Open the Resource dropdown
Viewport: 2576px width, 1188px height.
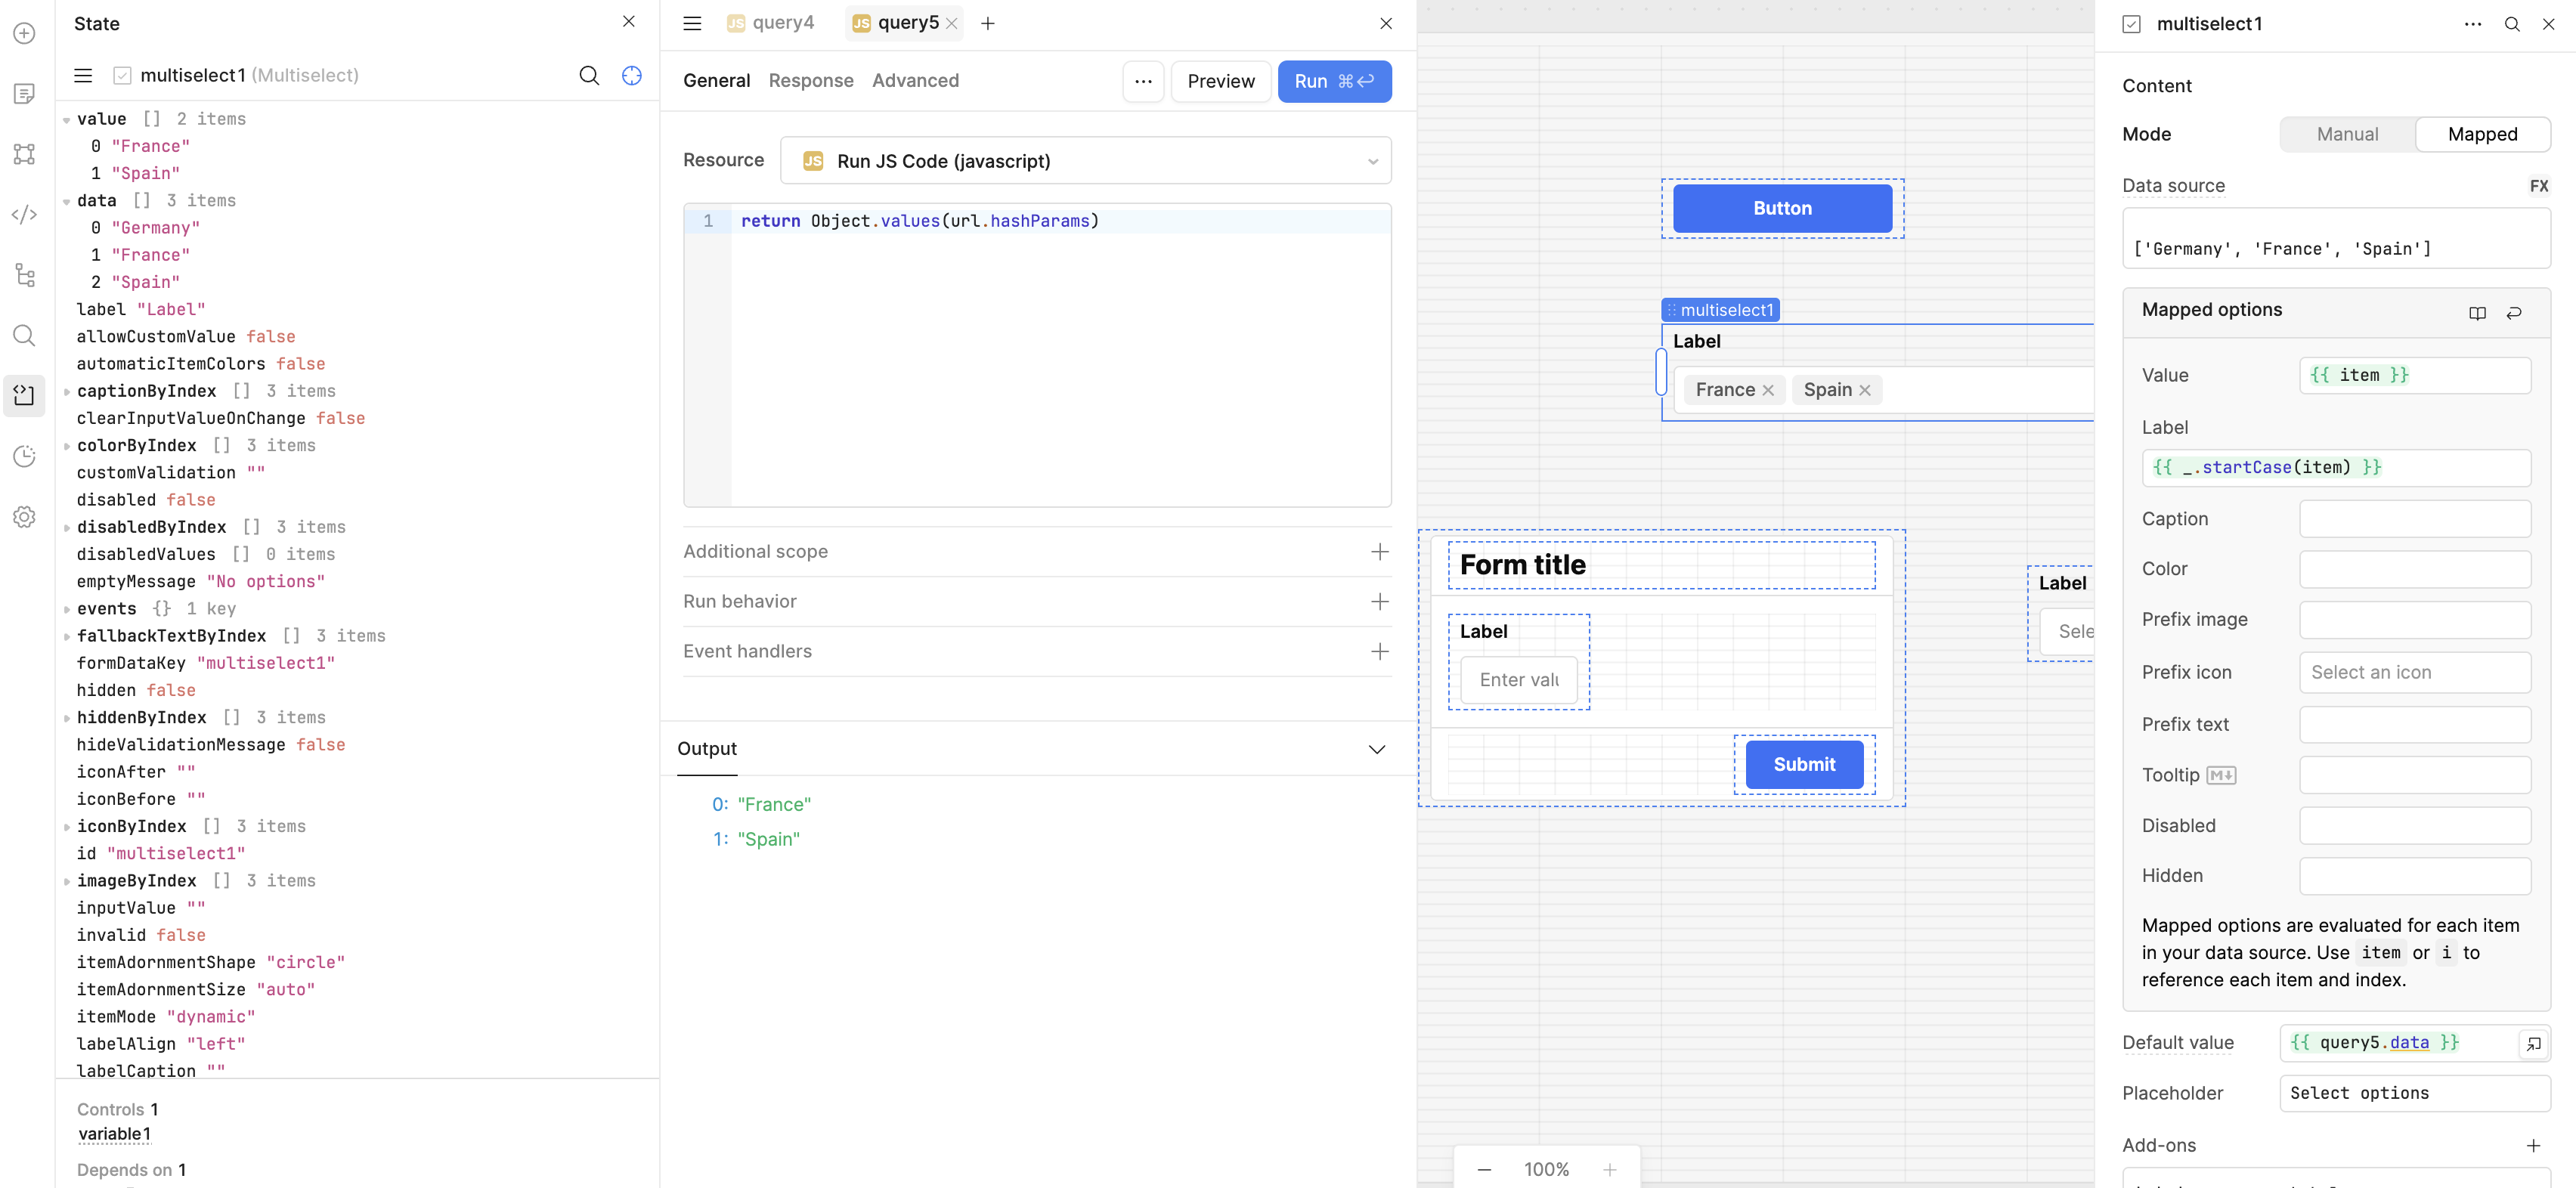pos(1085,161)
